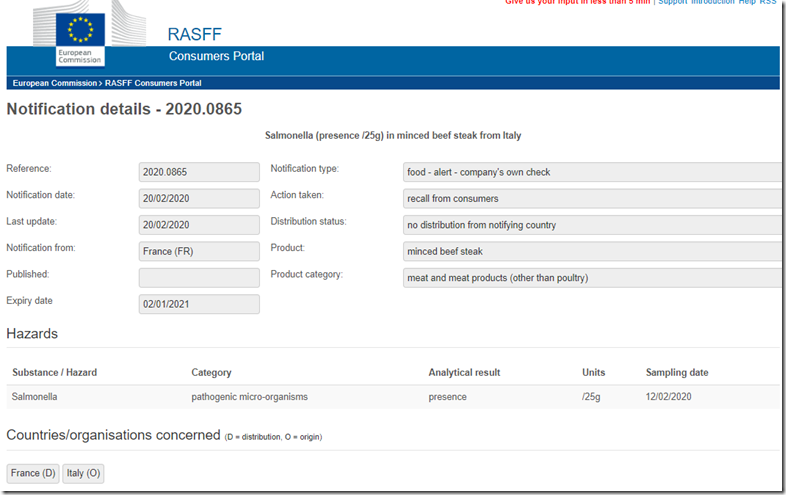Click the Notification type field
The height and width of the screenshot is (495, 786).
pyautogui.click(x=592, y=173)
